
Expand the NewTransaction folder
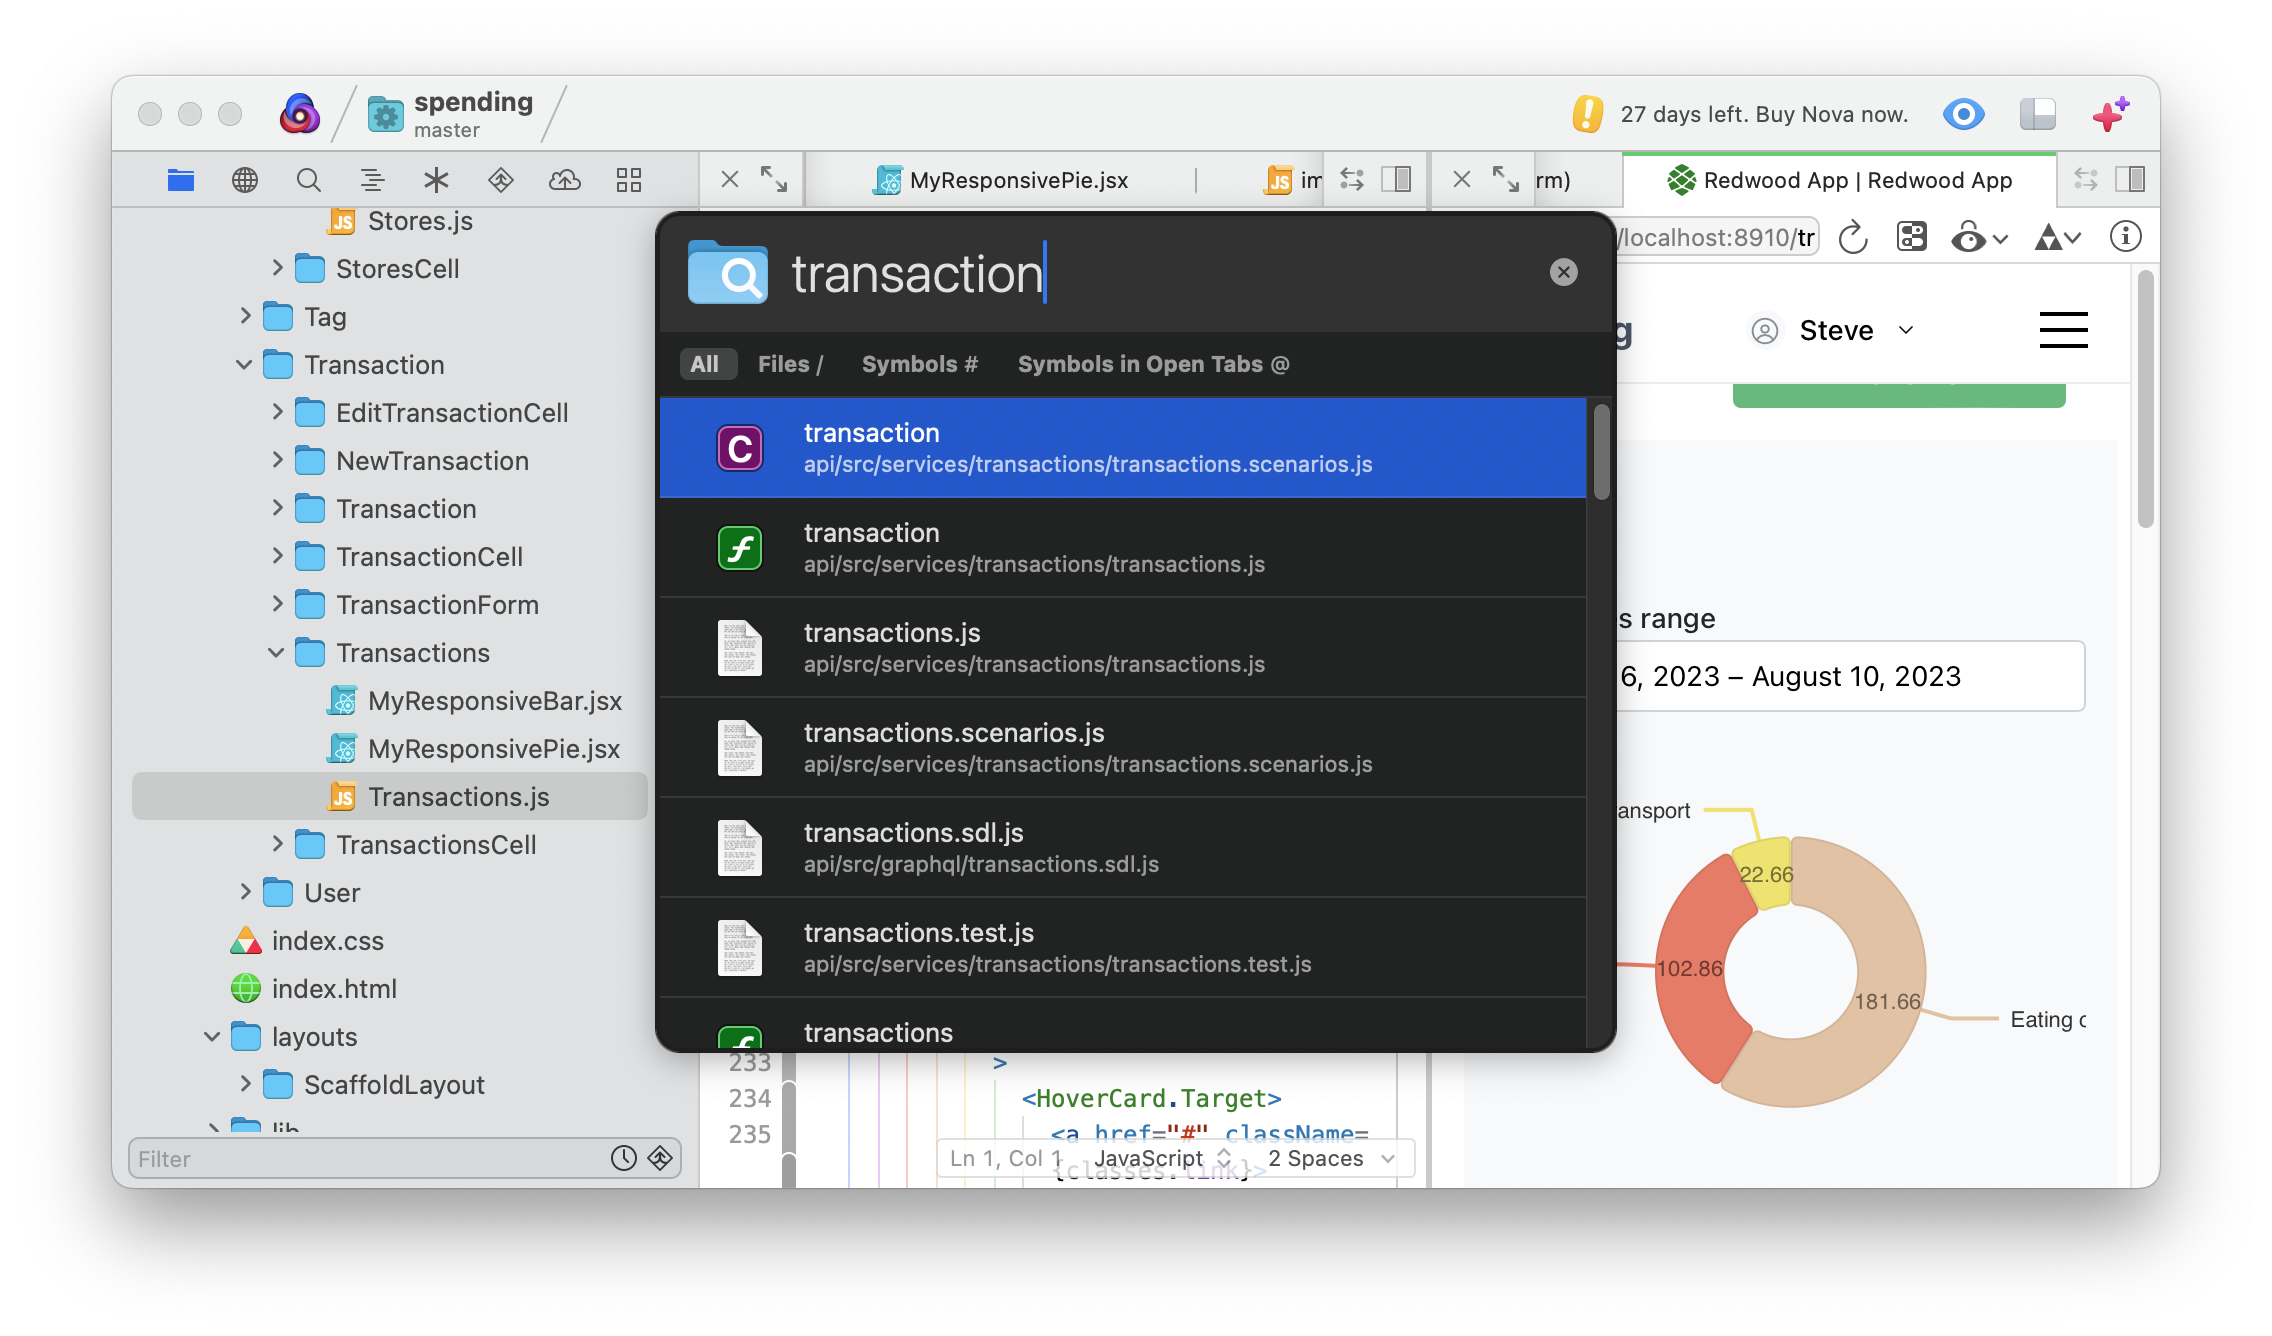coord(277,460)
